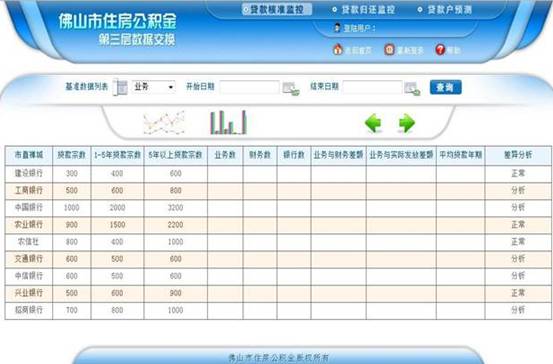Viewport: 553px width, 364px height.
Task: Select the 贷款归还监控 tab
Action: pyautogui.click(x=364, y=10)
